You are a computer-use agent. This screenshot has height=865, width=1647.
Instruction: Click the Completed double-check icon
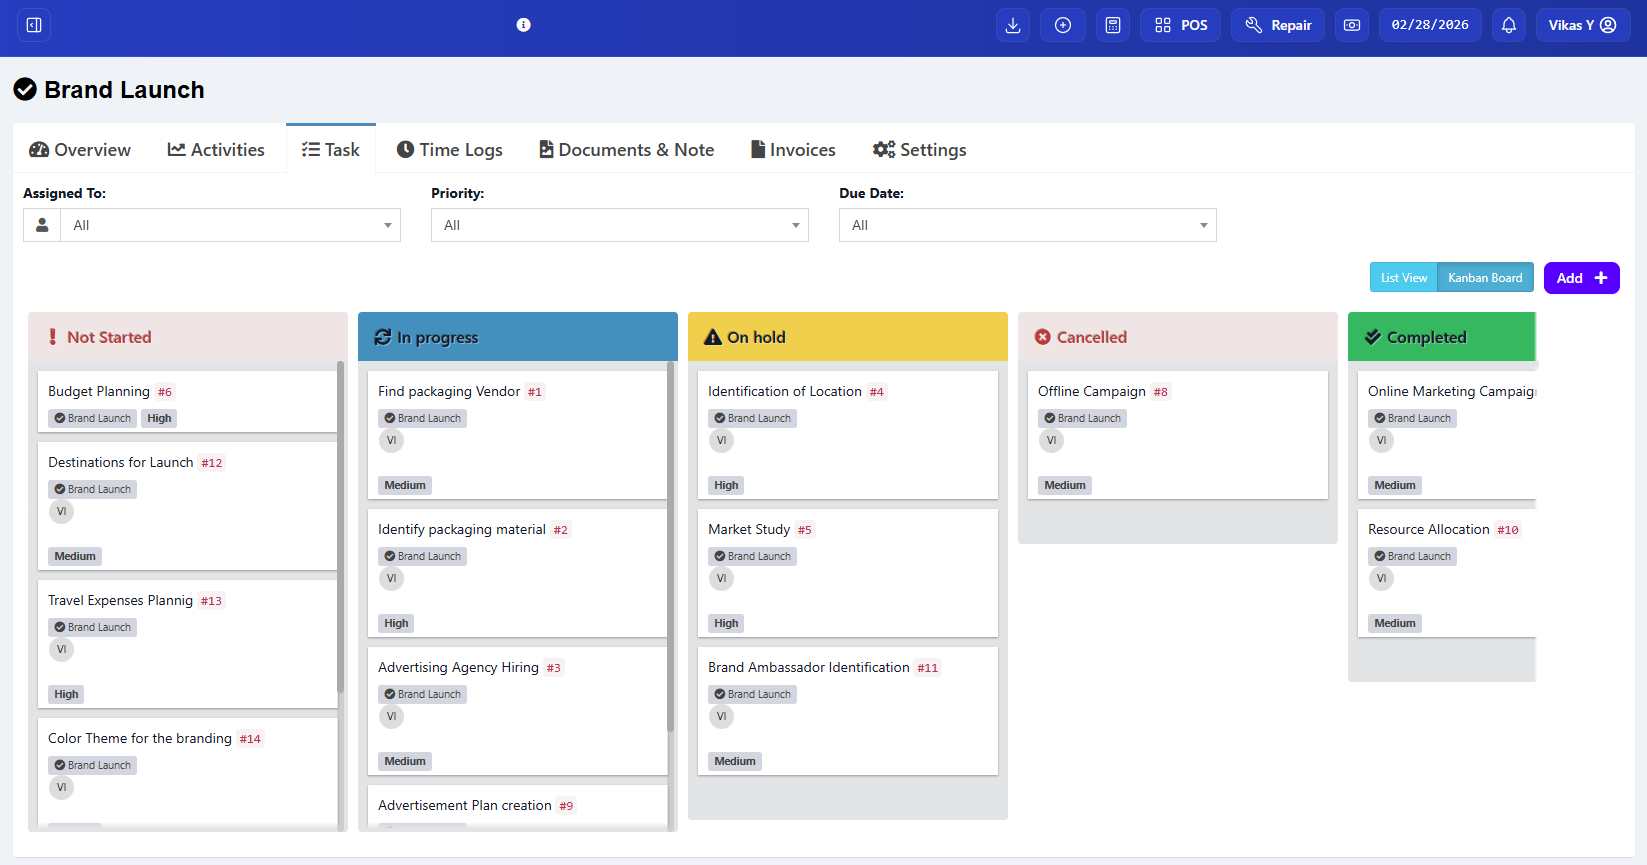(x=1373, y=337)
